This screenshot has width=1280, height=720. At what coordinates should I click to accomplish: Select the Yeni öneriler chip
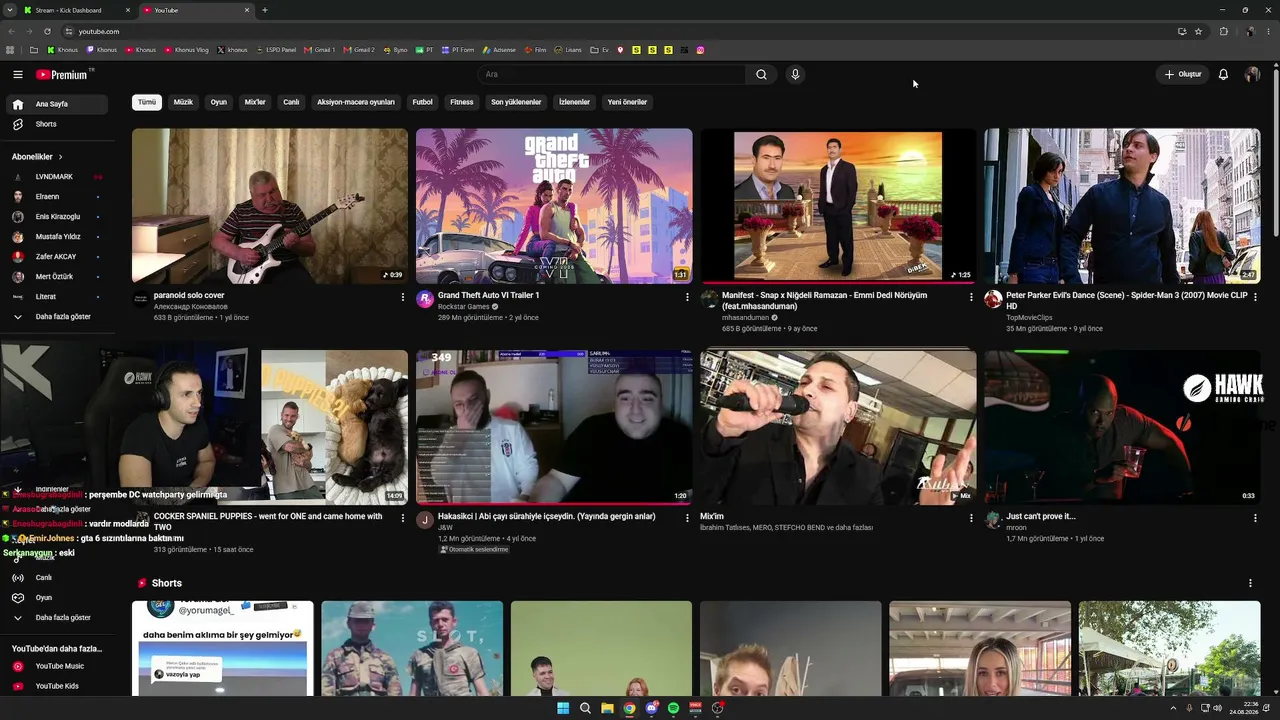point(627,102)
